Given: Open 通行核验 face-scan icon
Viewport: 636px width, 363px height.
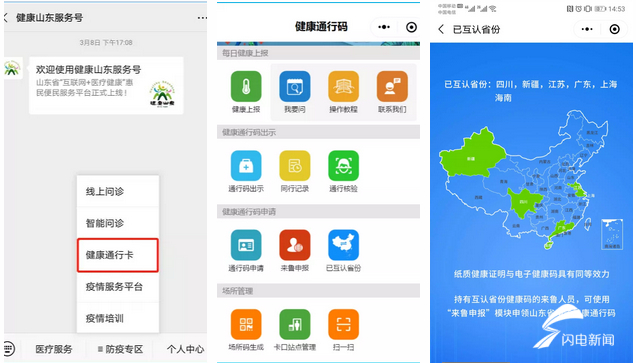Looking at the screenshot, I should tap(343, 165).
